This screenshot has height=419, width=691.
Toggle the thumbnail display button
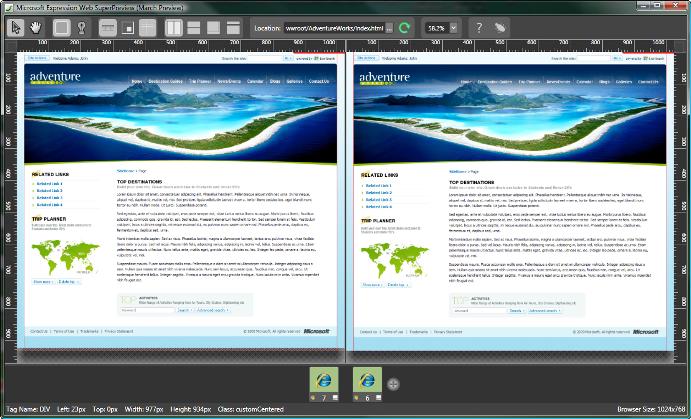(128, 28)
